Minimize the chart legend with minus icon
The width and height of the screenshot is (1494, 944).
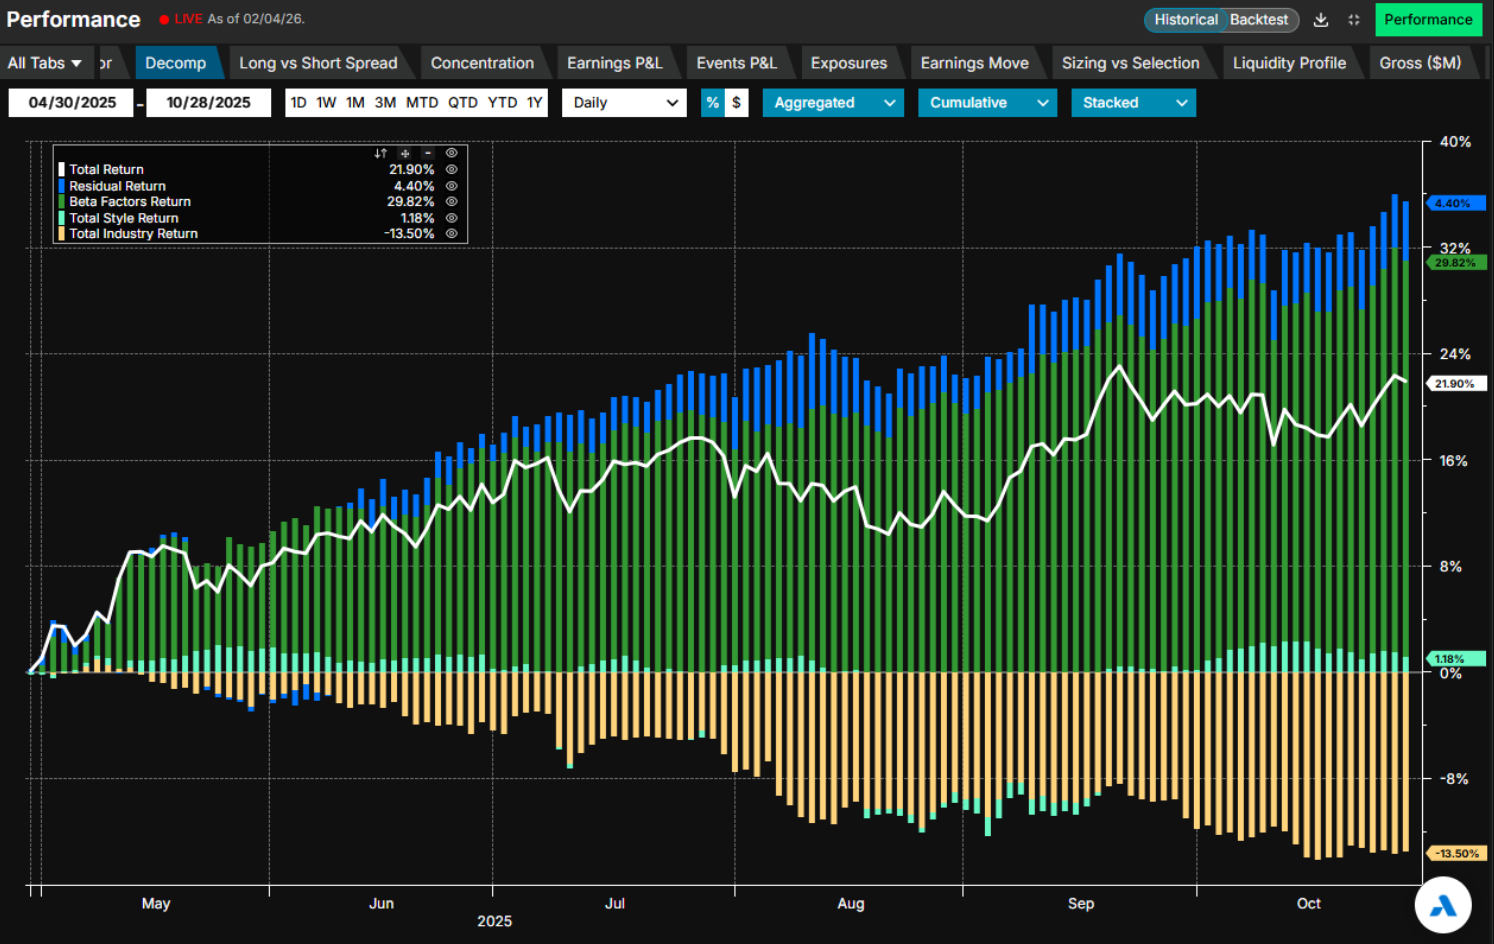point(428,153)
